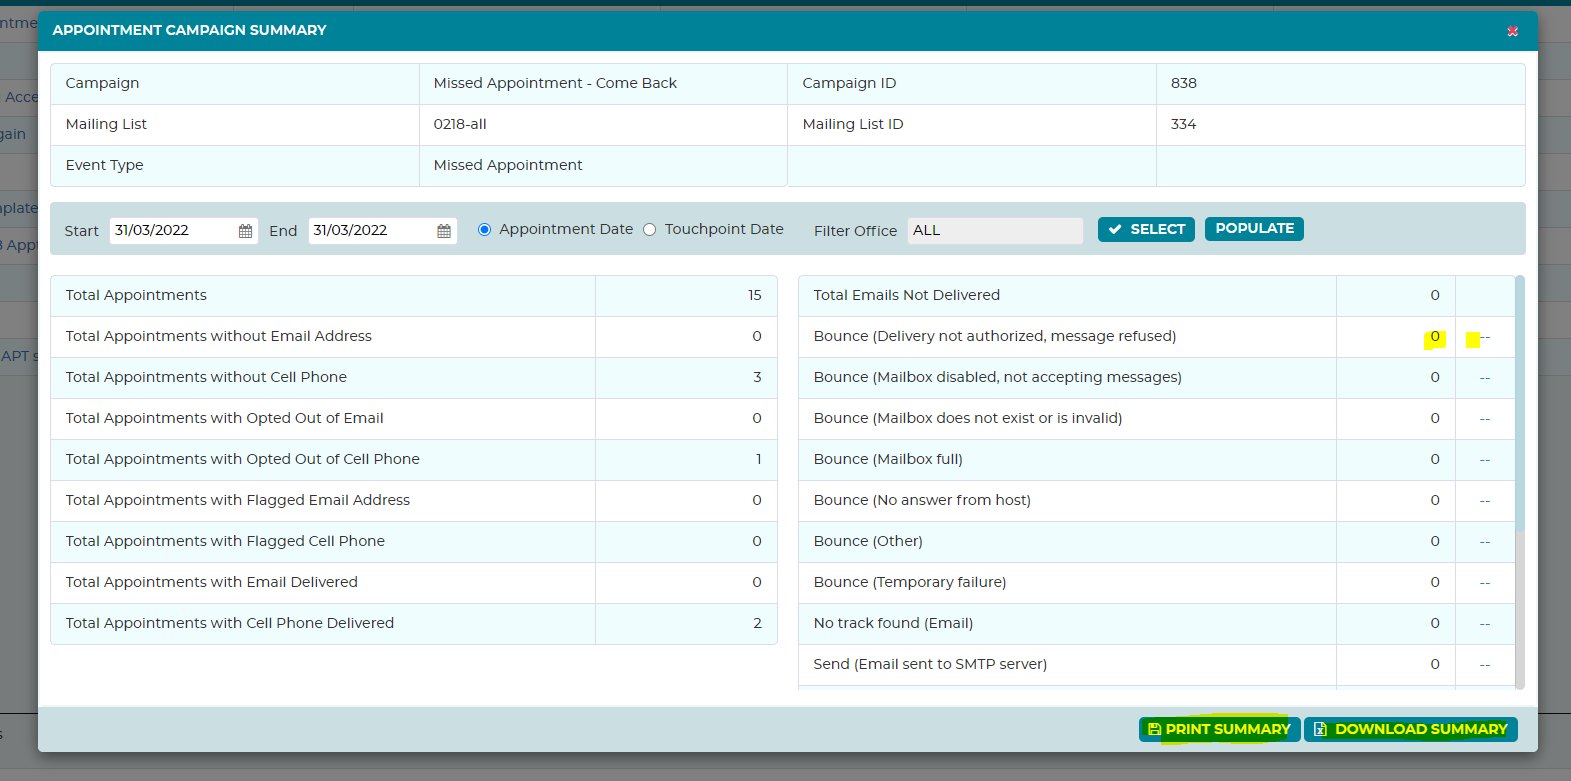Select the Appointment Date radio button

(484, 230)
